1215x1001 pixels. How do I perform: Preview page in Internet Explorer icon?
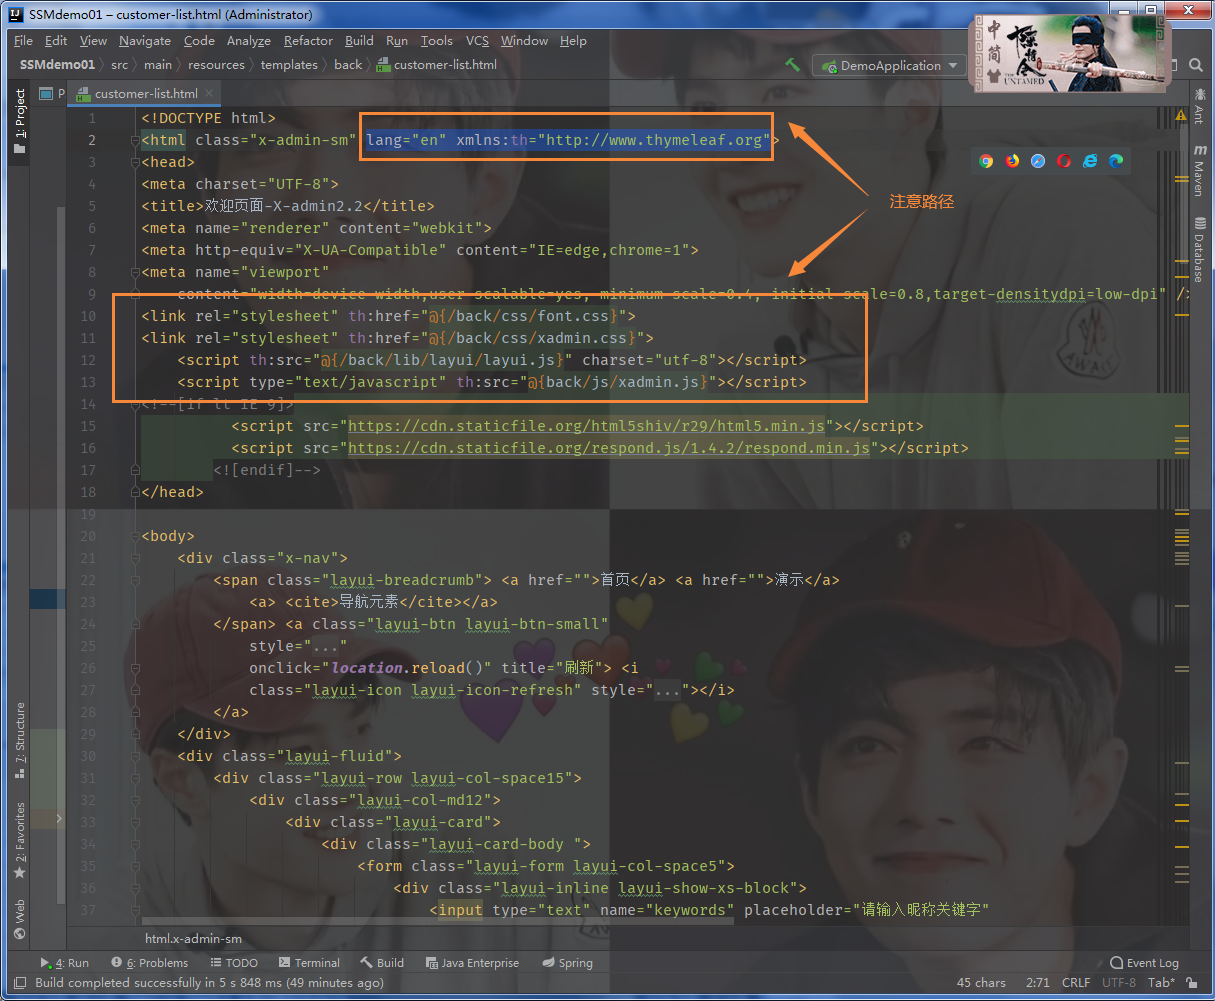pyautogui.click(x=1090, y=160)
